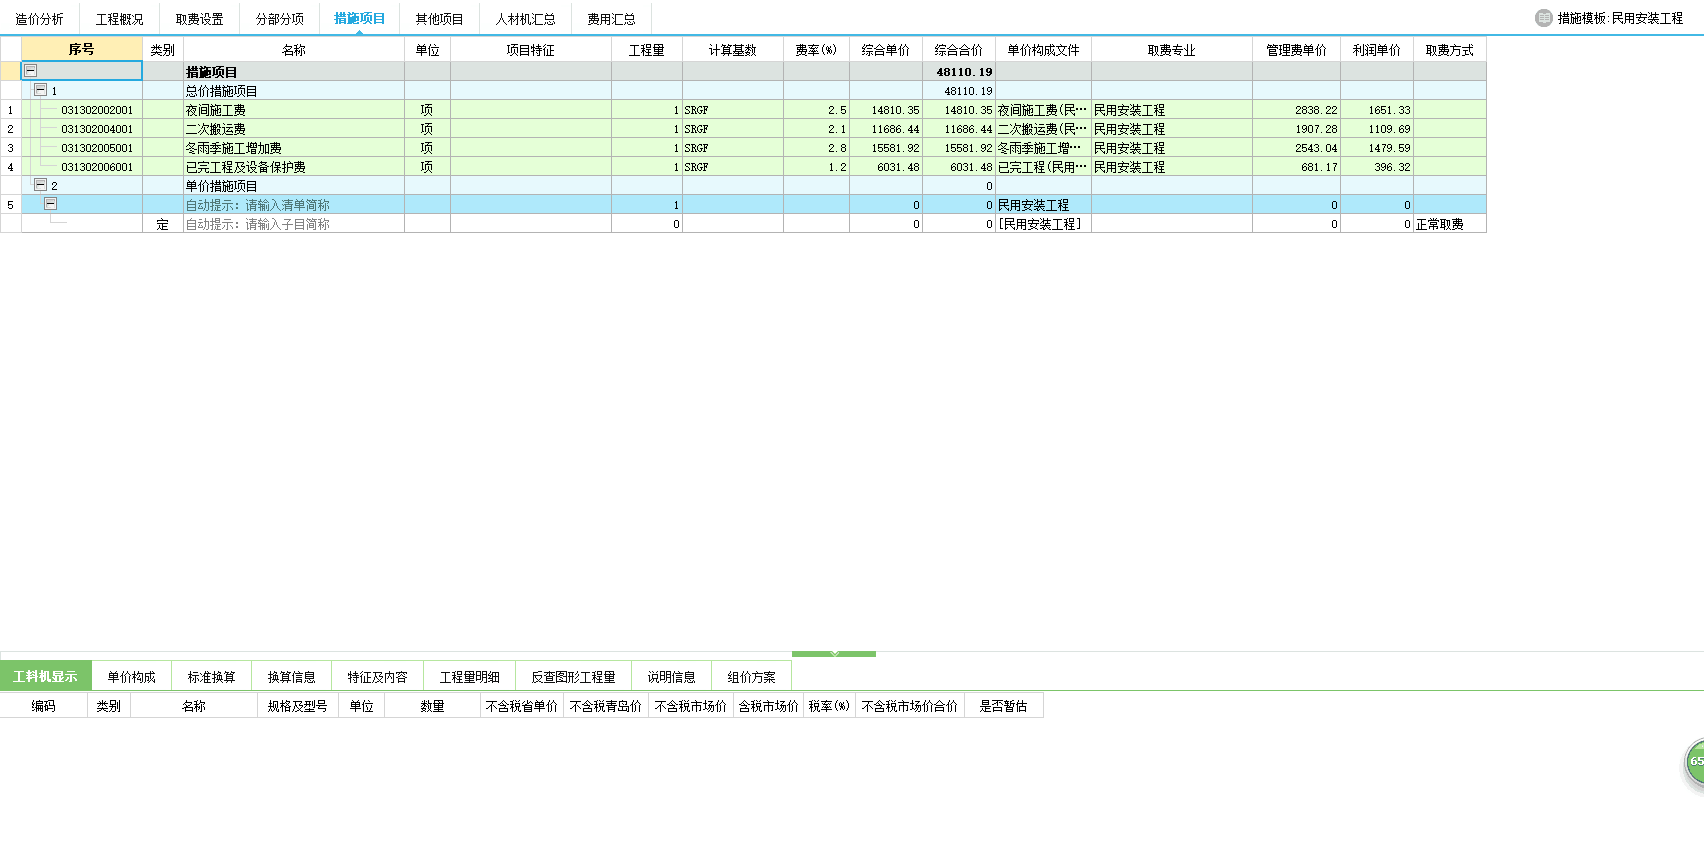The width and height of the screenshot is (1704, 865).
Task: Click the 正常取费 cell
Action: tap(1450, 224)
